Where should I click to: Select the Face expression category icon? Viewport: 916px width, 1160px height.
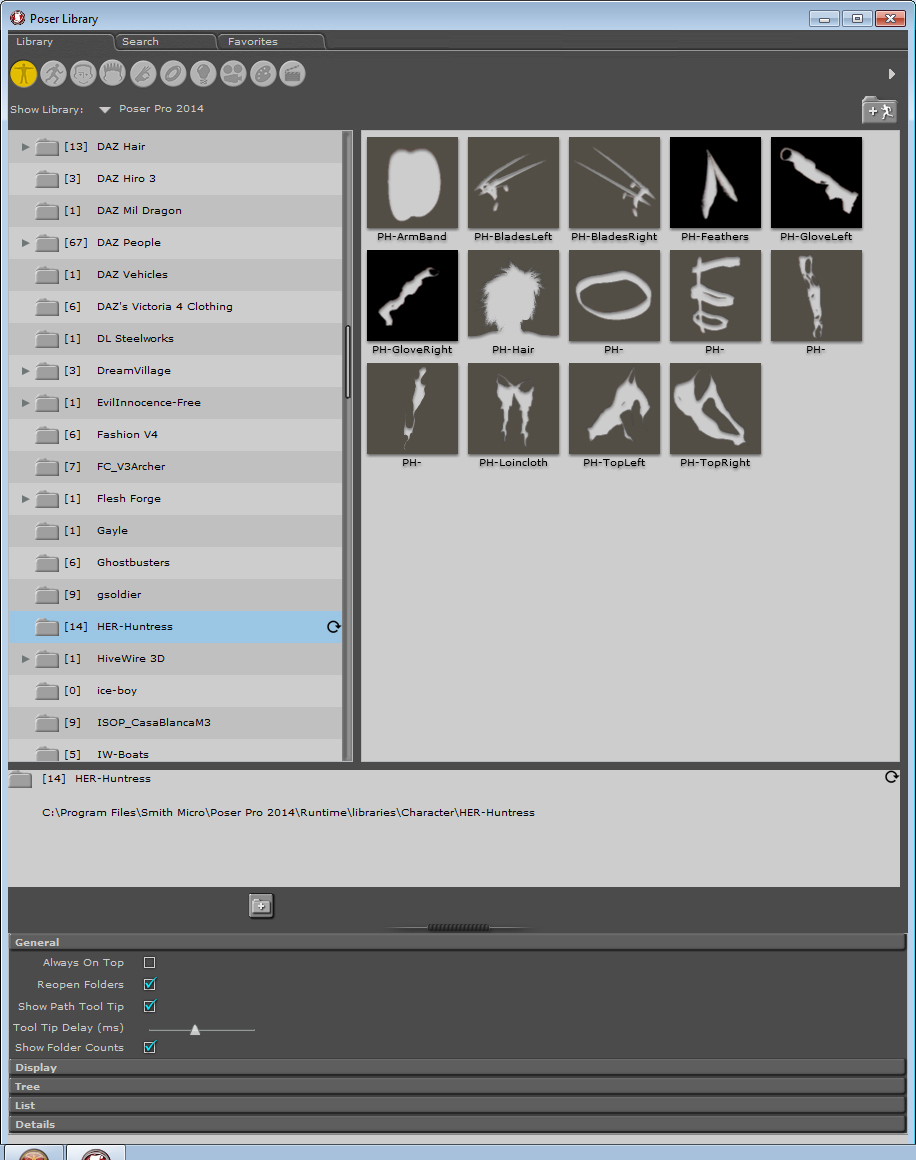click(84, 73)
